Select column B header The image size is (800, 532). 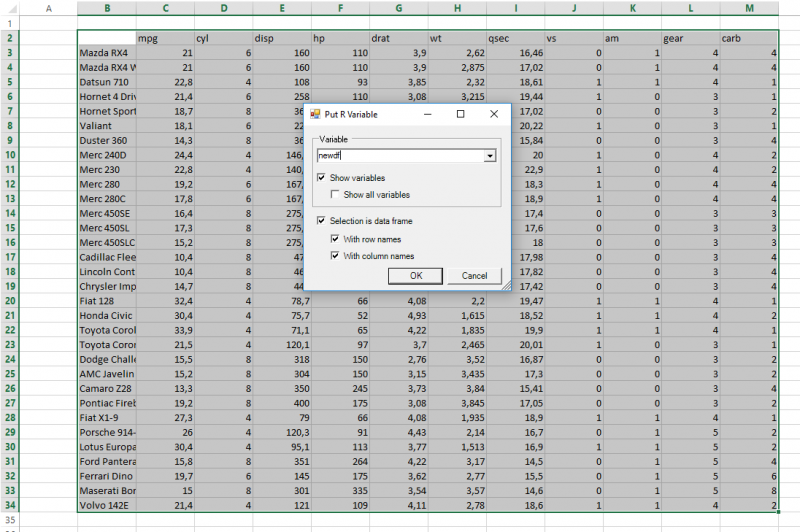[107, 8]
